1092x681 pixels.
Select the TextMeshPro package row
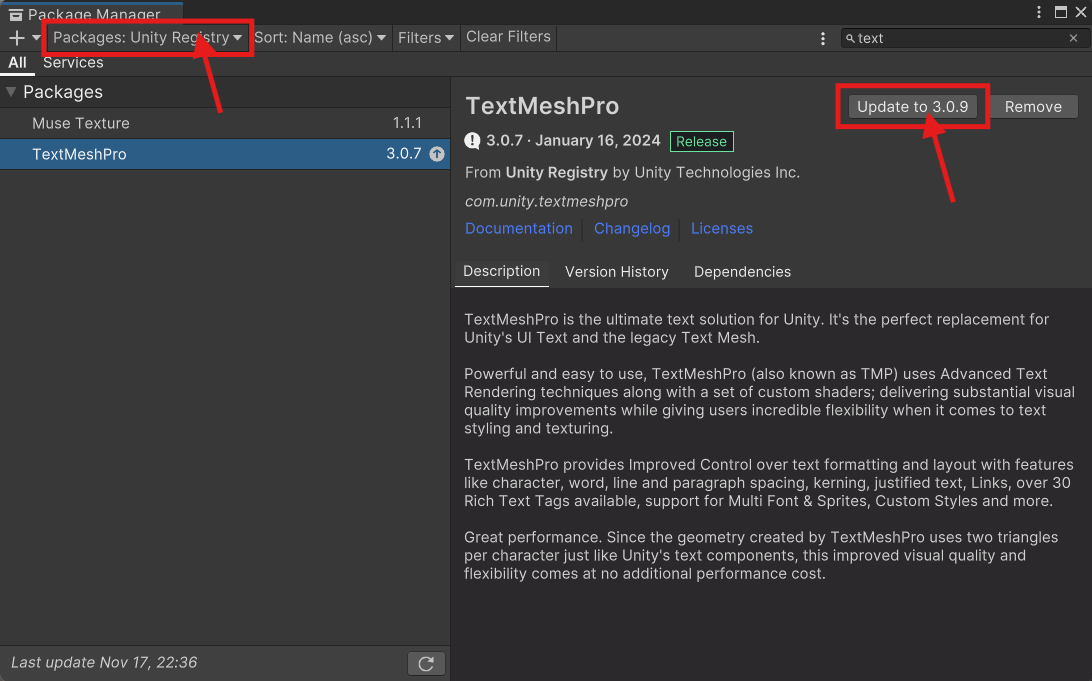pyautogui.click(x=225, y=154)
